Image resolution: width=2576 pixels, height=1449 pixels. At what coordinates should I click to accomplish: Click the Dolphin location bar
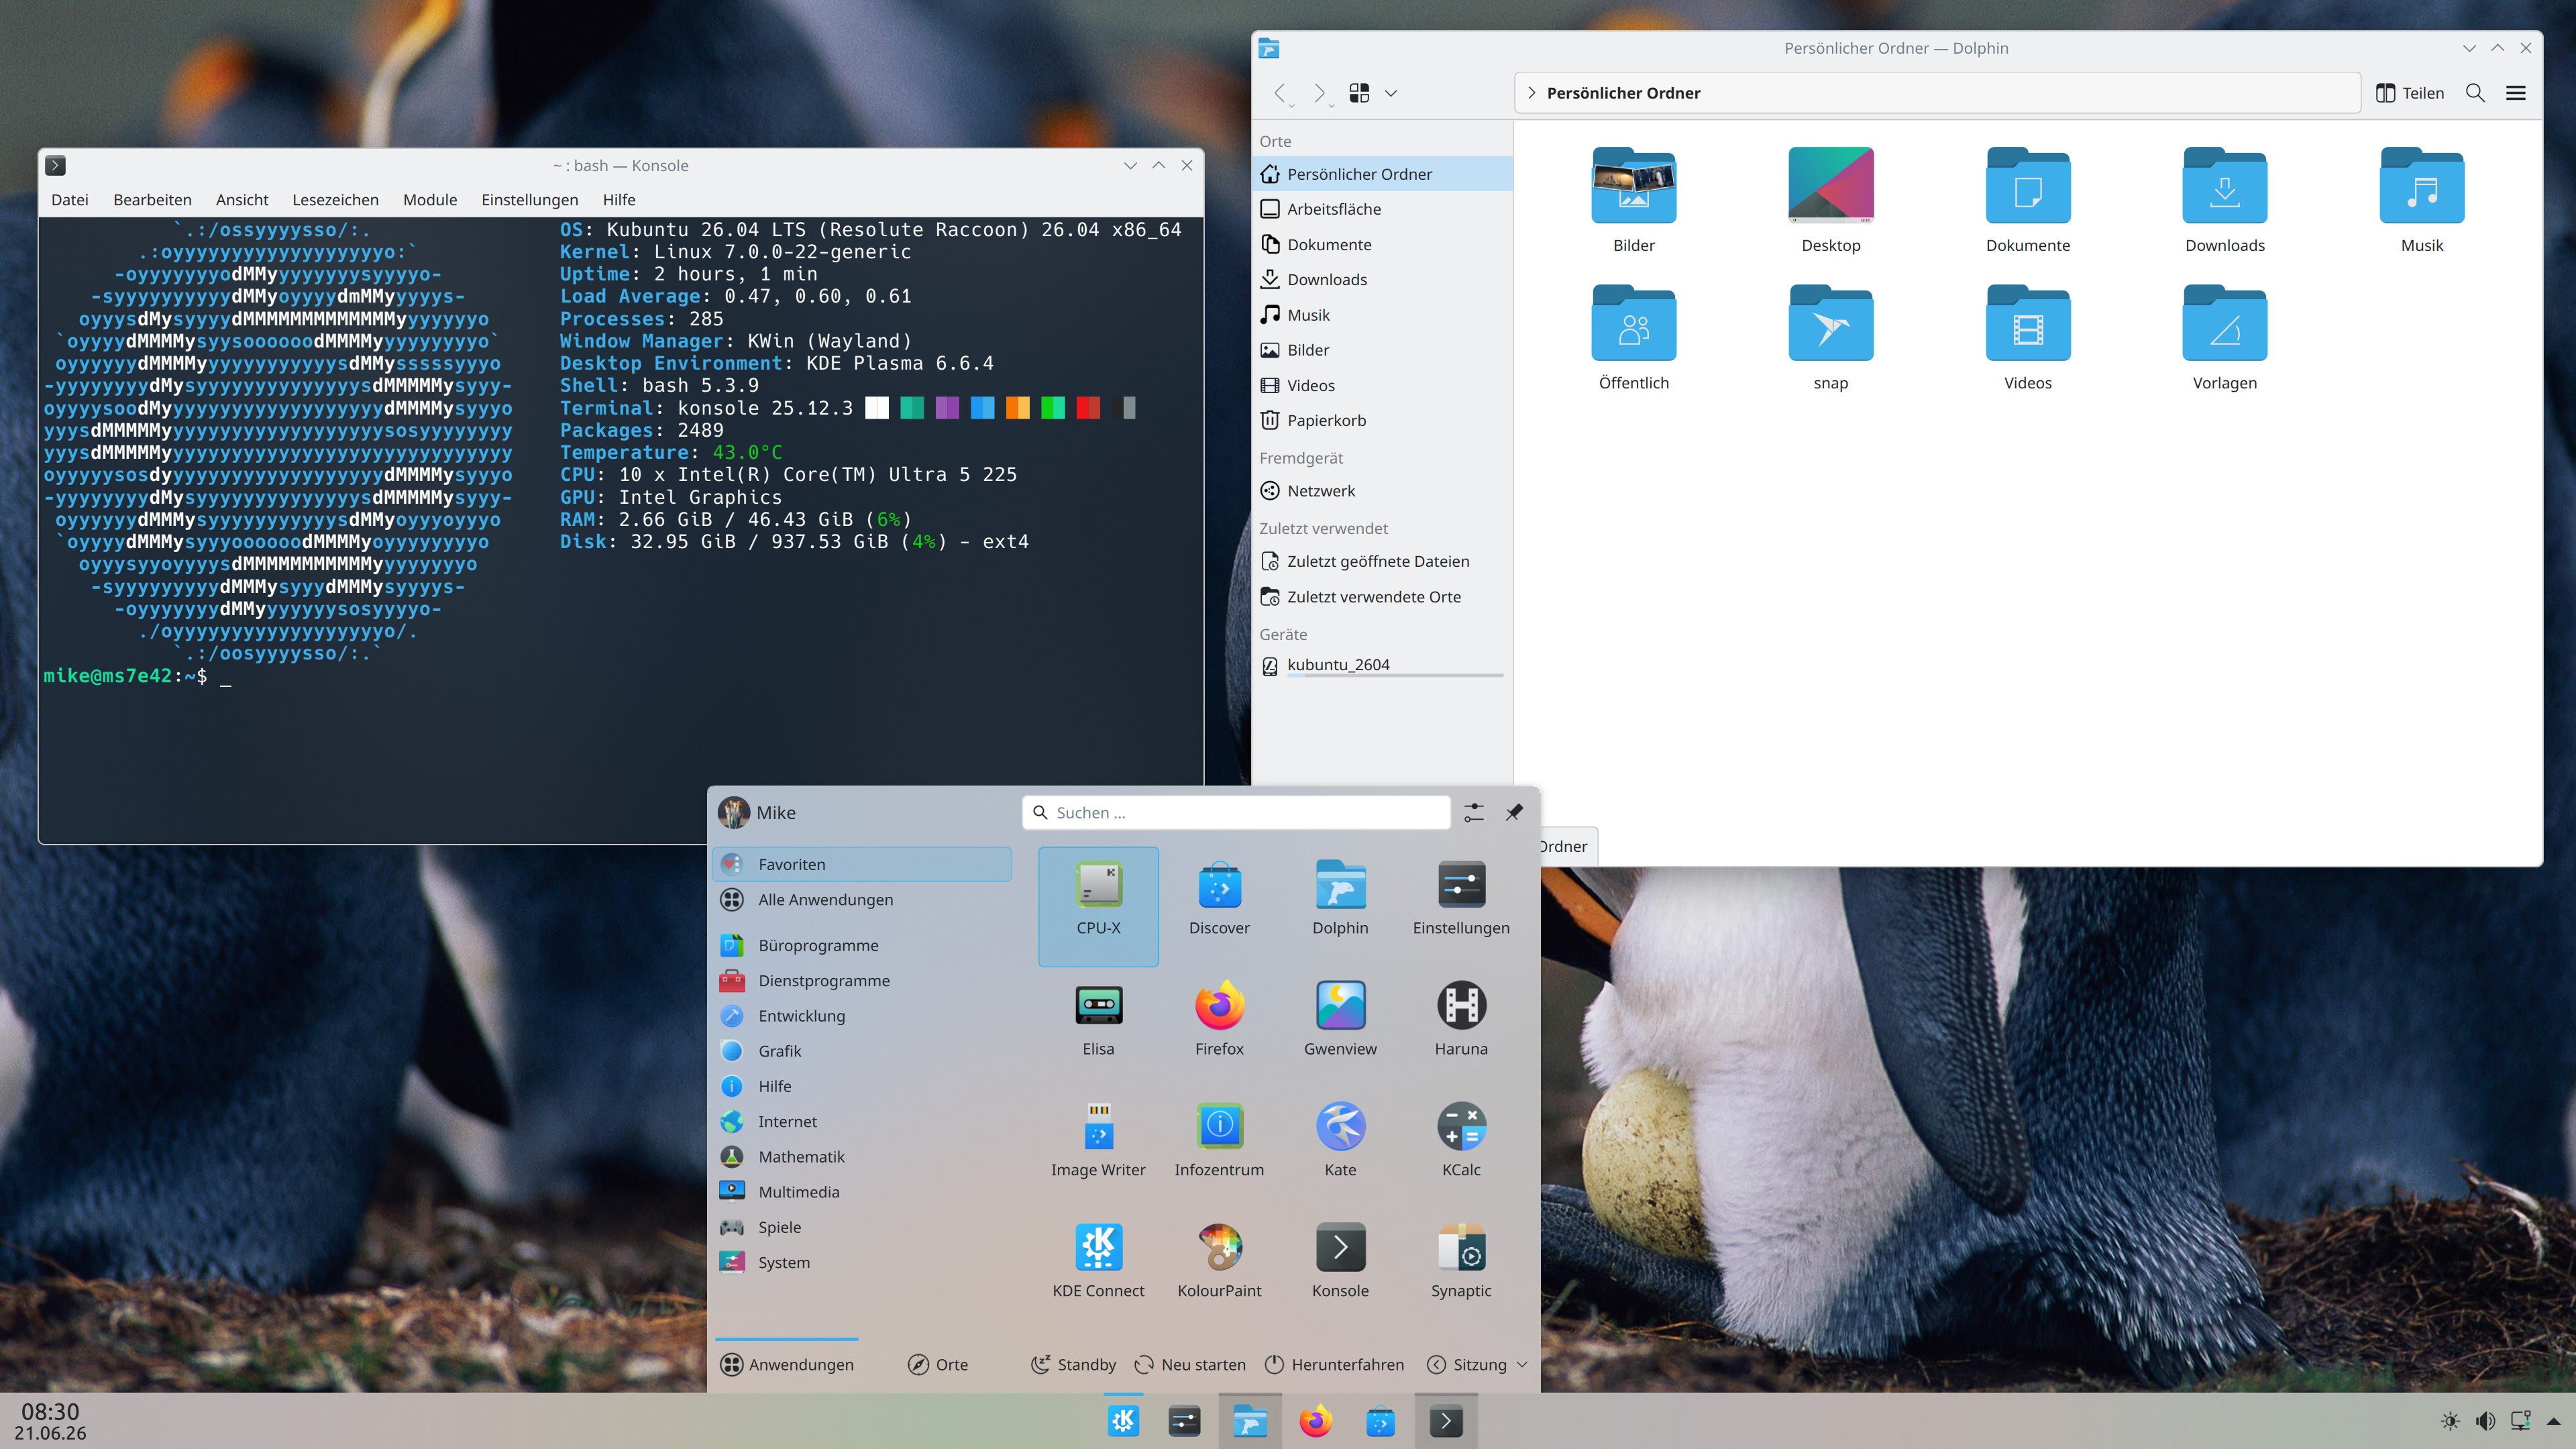1937,93
